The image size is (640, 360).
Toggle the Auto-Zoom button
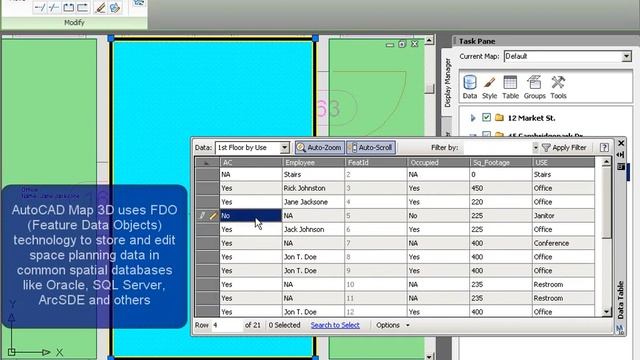pos(320,148)
